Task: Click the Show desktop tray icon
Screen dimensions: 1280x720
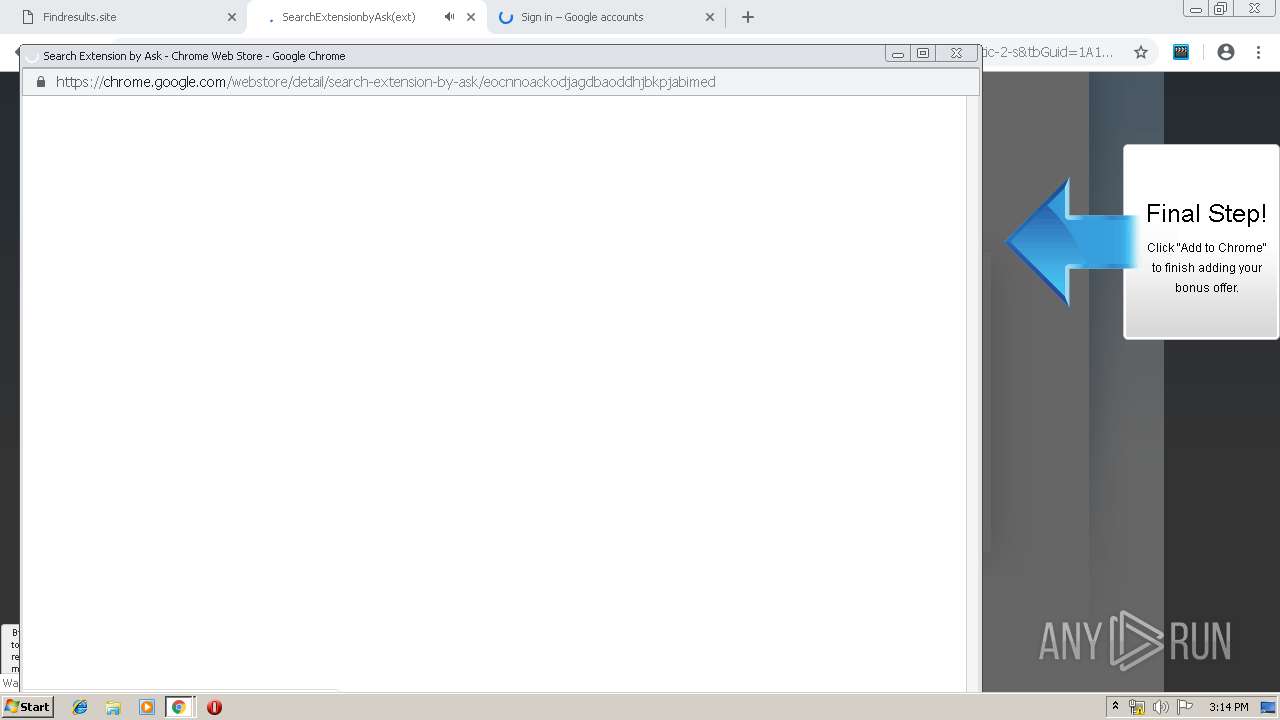Action: tap(1268, 707)
